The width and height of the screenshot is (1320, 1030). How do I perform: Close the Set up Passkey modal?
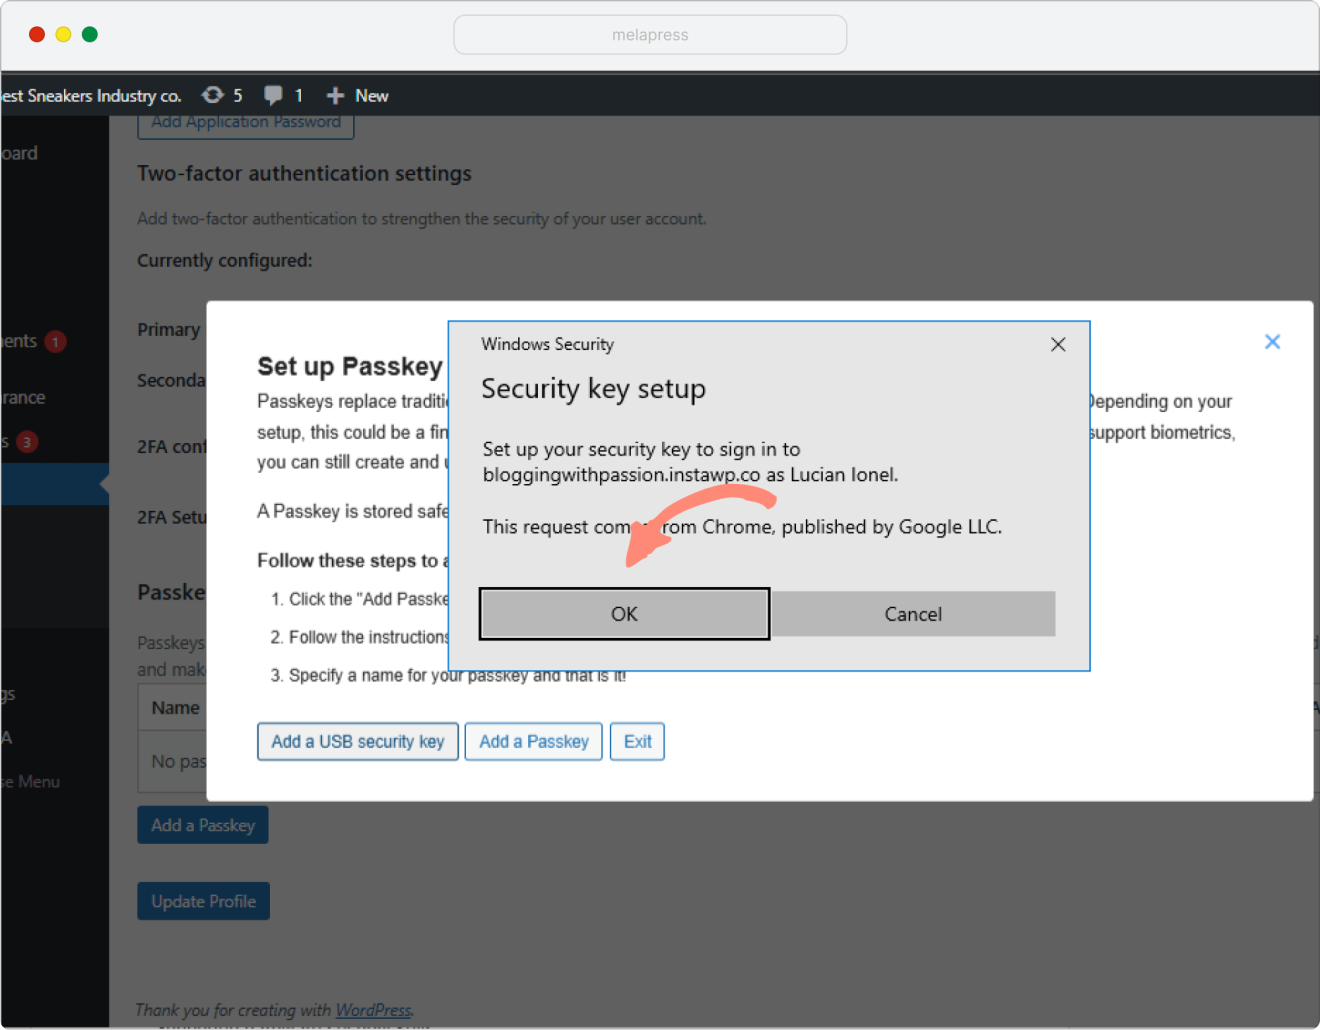point(1272,342)
